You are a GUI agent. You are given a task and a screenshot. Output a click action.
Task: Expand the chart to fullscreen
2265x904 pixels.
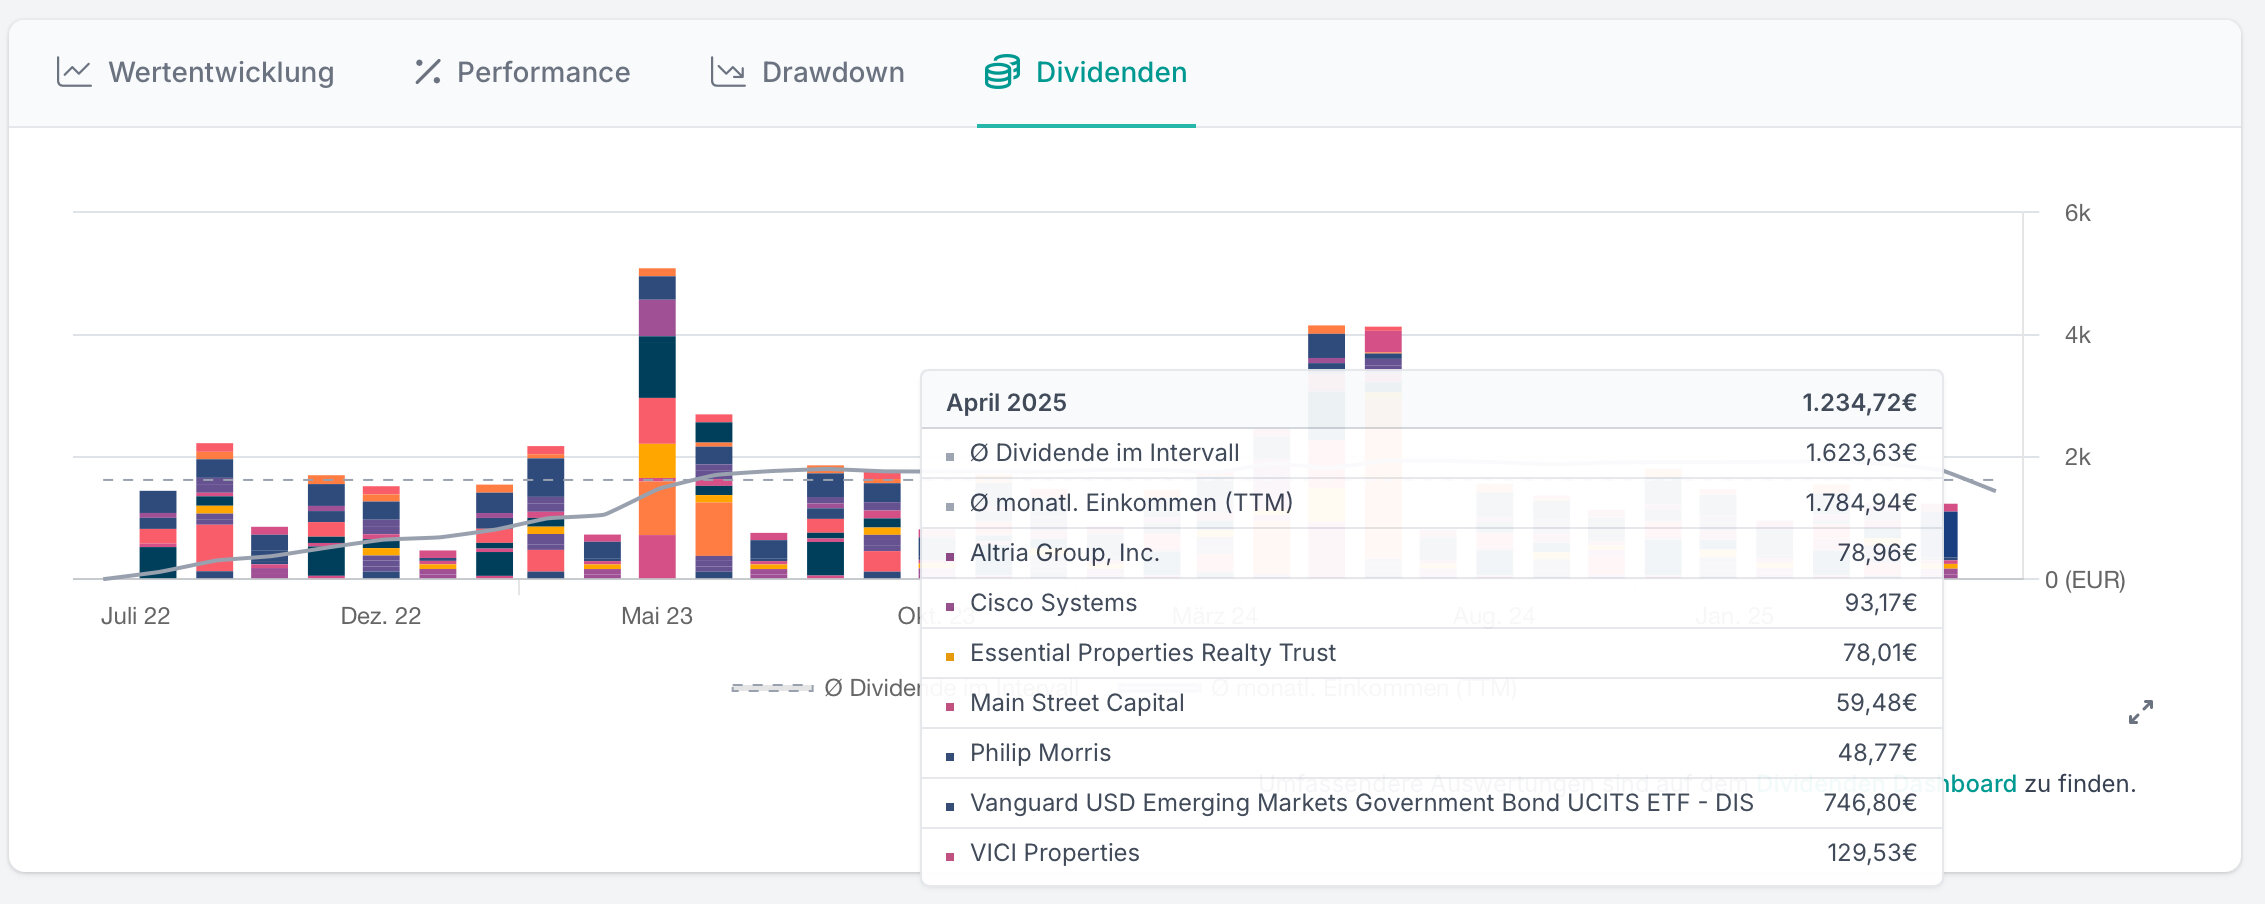pos(2140,712)
